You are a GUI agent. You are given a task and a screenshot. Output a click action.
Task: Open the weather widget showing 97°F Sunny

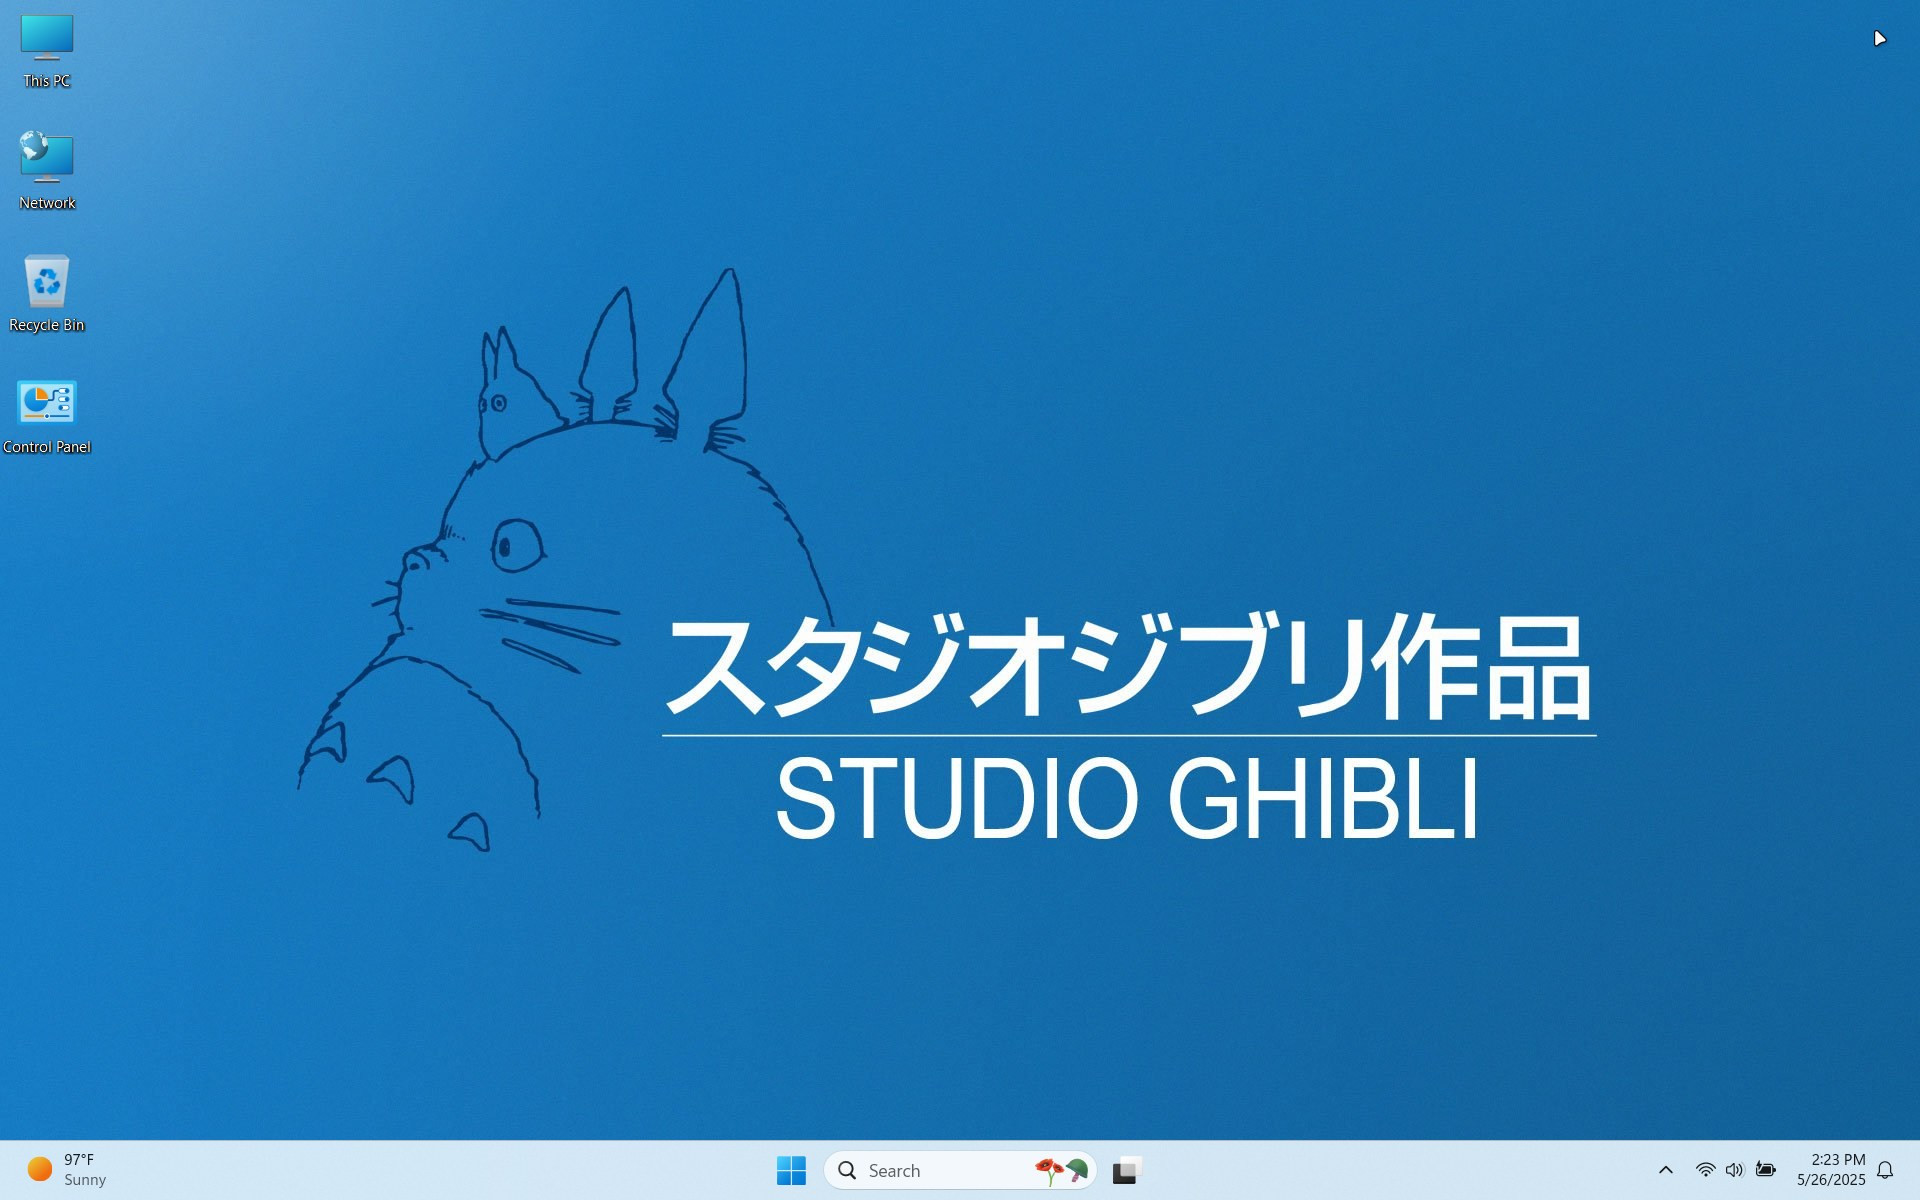67,1170
